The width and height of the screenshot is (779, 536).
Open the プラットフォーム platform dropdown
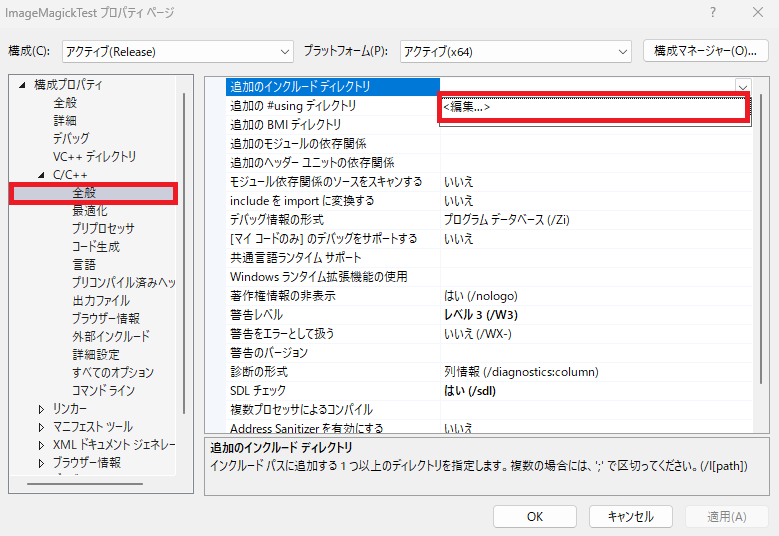click(x=515, y=51)
